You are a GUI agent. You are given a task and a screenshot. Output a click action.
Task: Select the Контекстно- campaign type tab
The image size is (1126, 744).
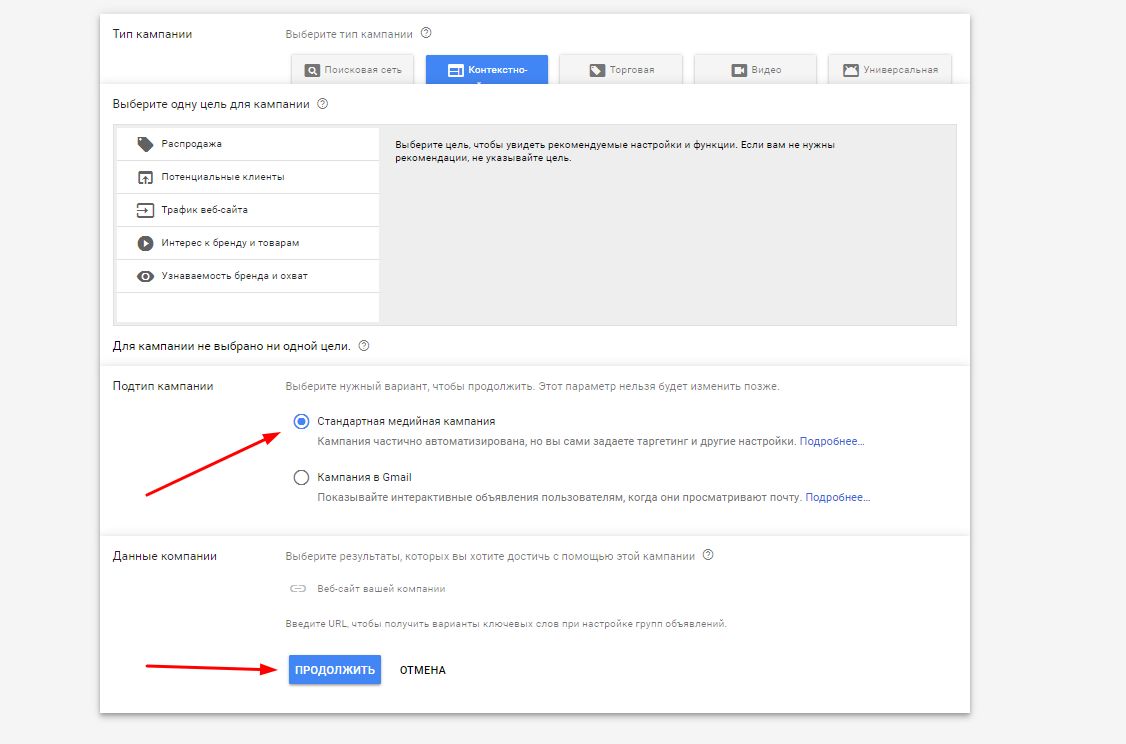click(x=487, y=70)
